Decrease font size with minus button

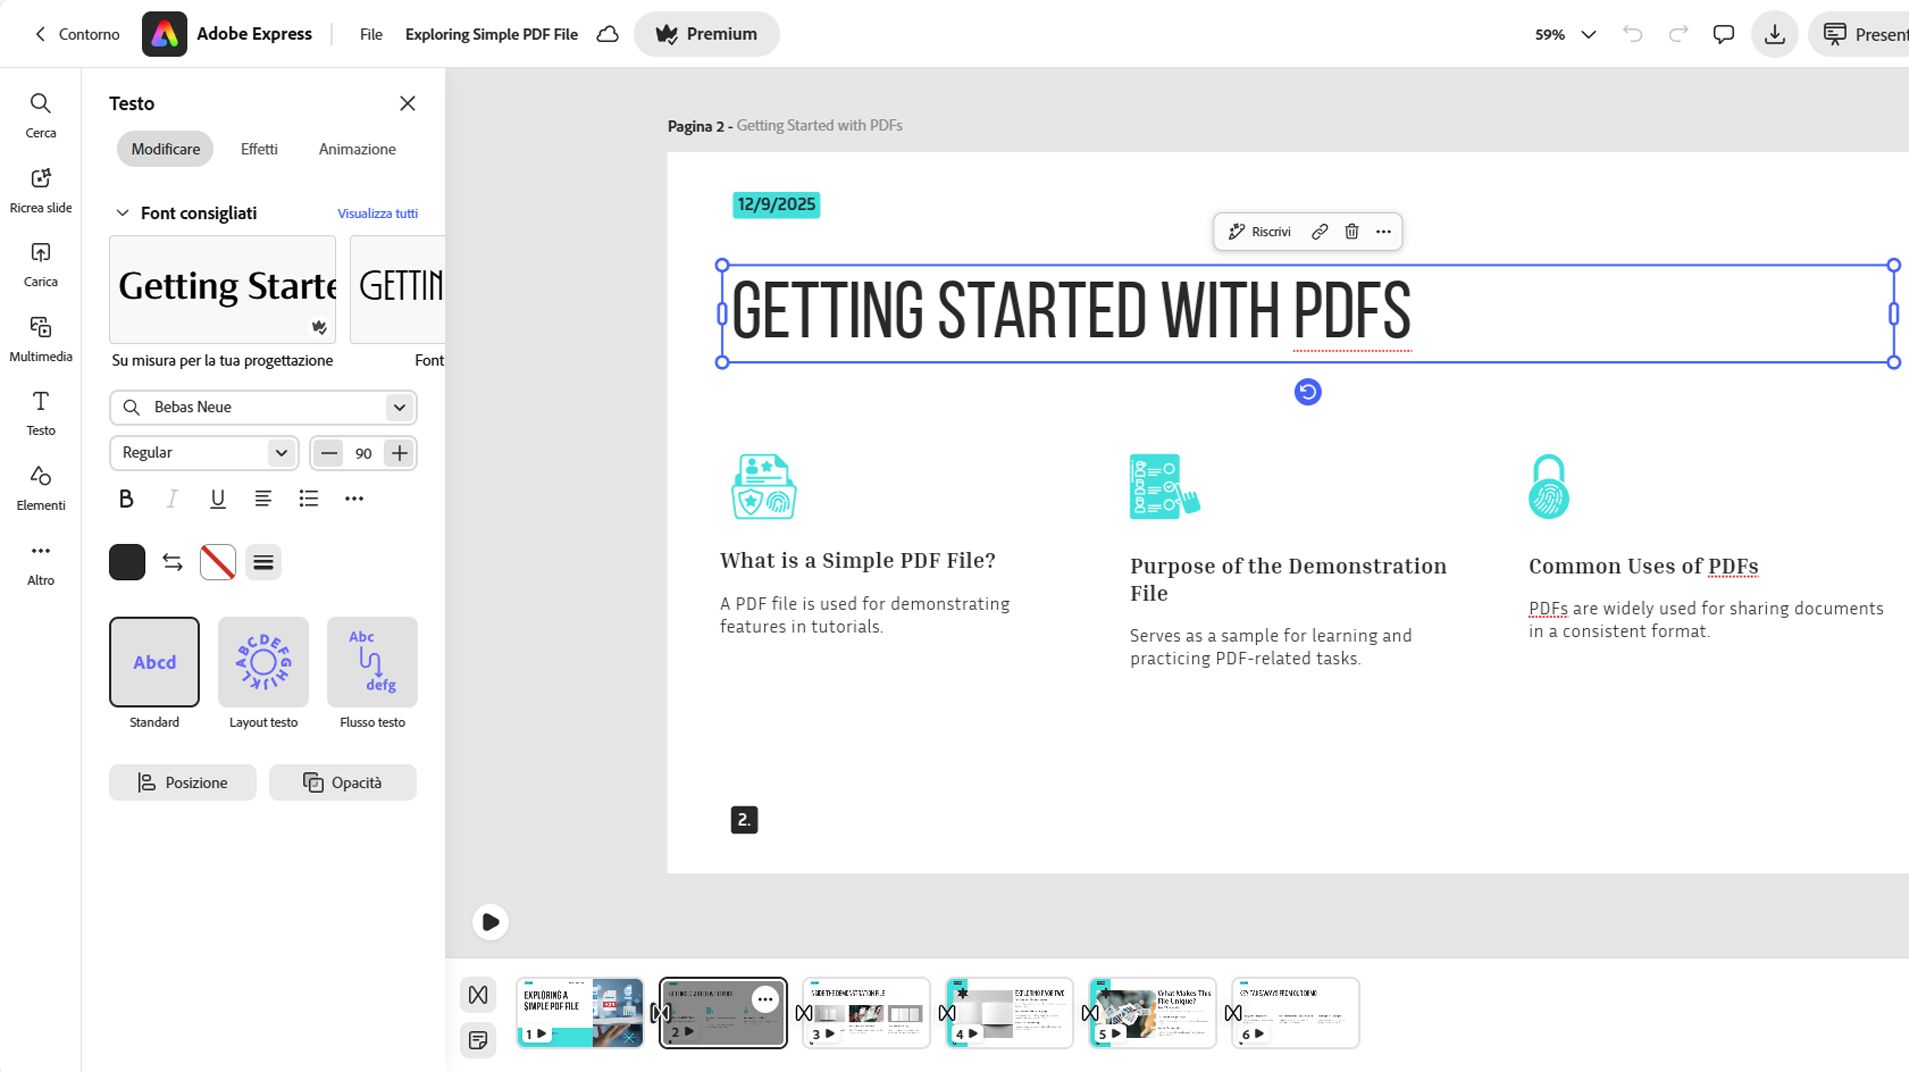tap(328, 453)
